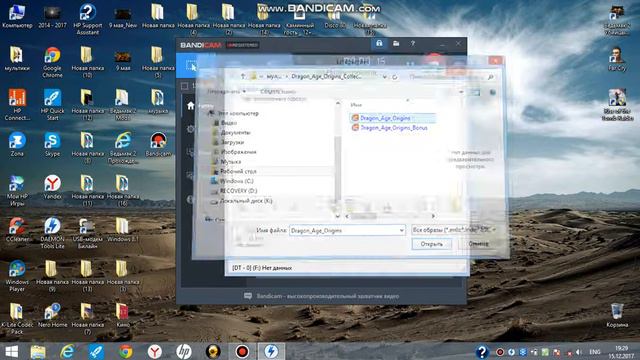Open Bandicam's settings gear tab
Viewport: 640px width, 360px height.
(190, 129)
